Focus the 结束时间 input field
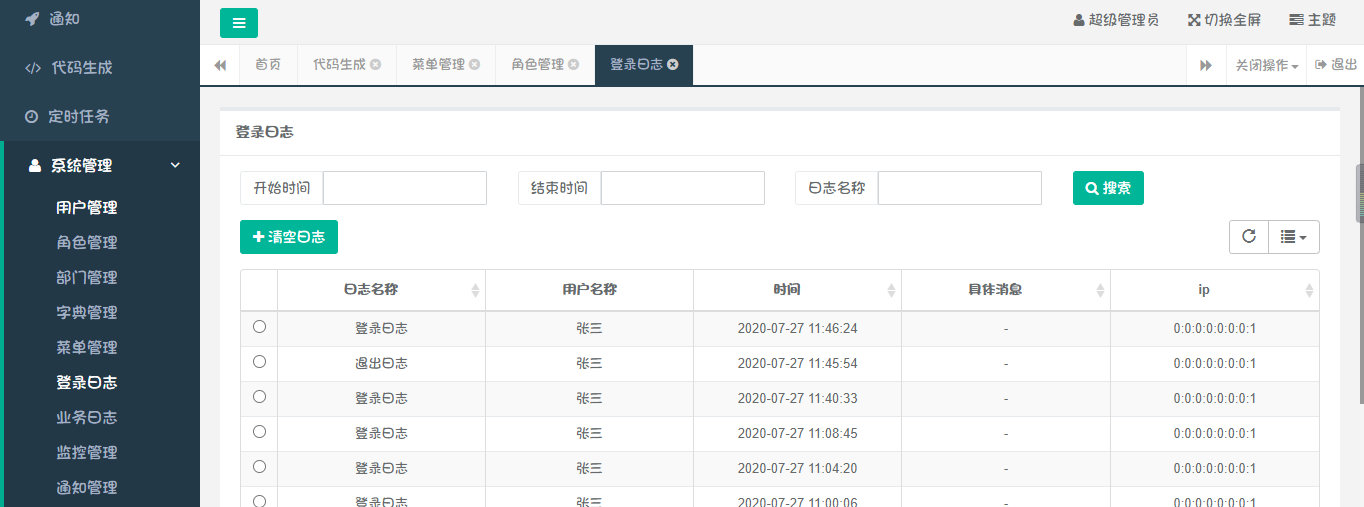Viewport: 1364px width, 507px height. 683,188
